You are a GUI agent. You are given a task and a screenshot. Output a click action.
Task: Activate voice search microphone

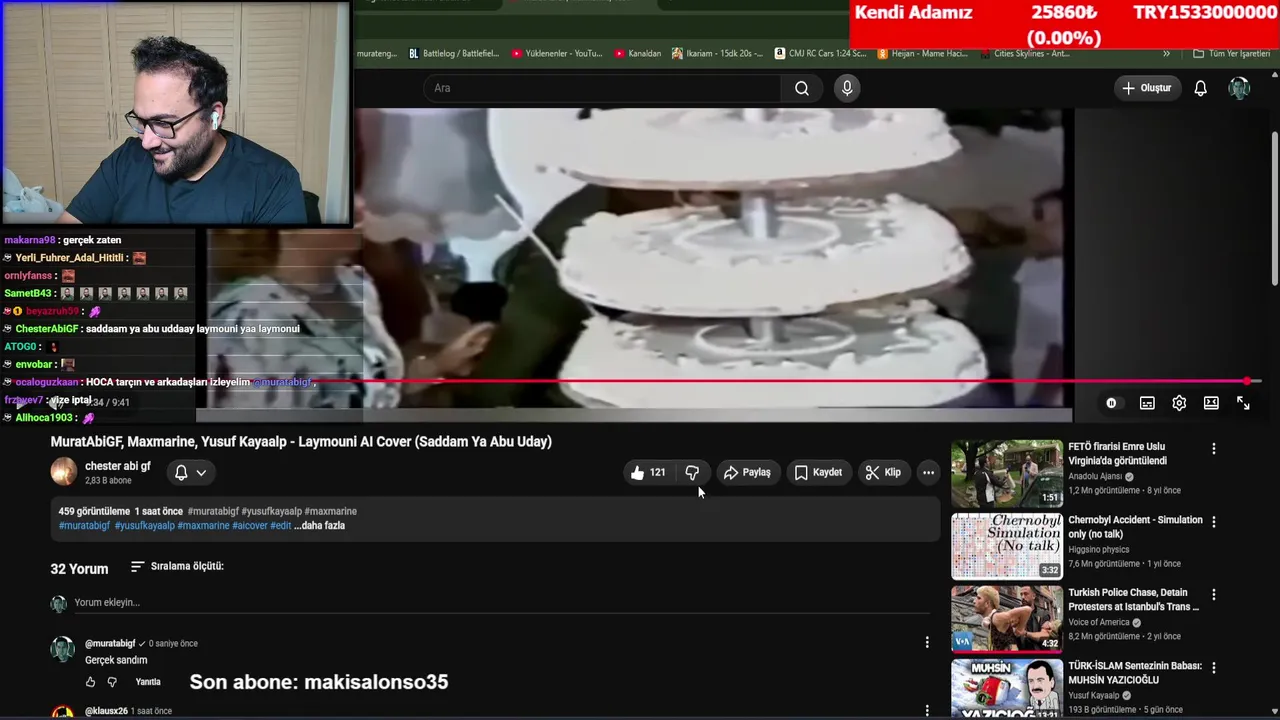pos(847,88)
